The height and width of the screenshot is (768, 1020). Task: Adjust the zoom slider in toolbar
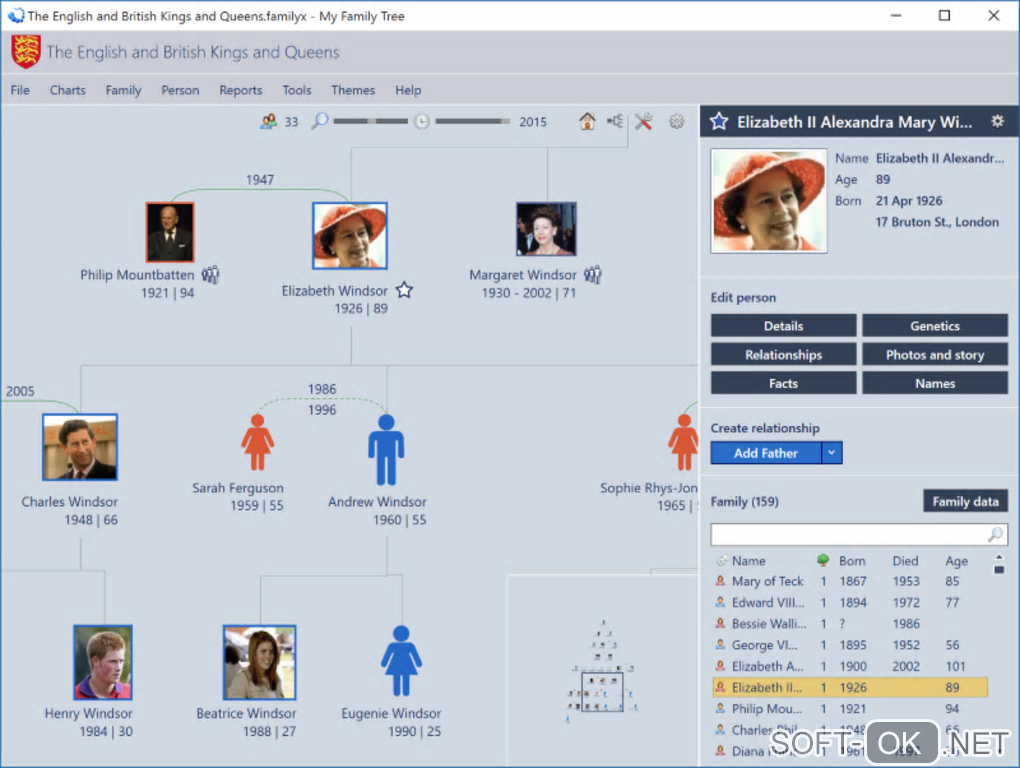click(371, 121)
